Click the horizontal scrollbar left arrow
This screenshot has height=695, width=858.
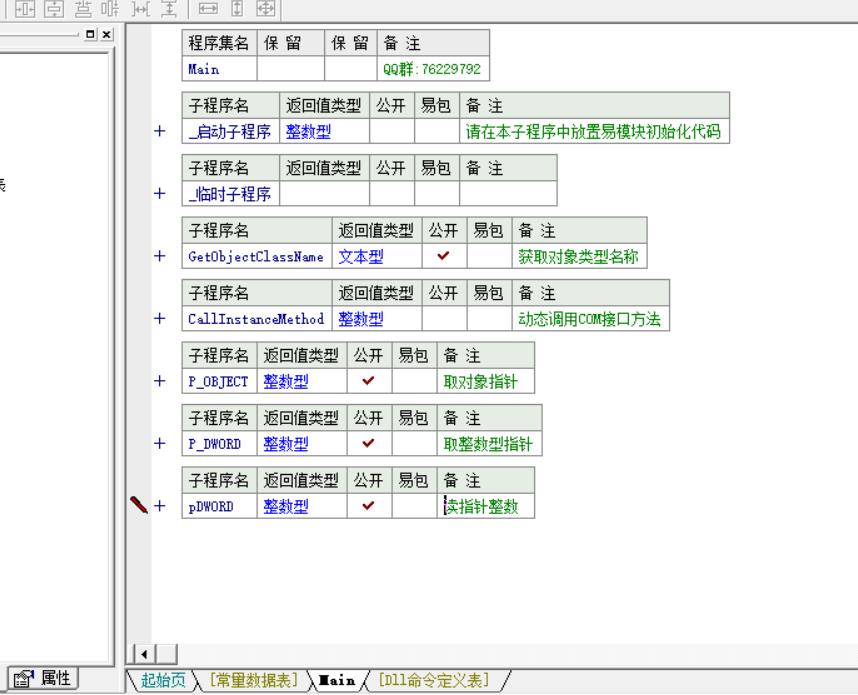click(144, 654)
